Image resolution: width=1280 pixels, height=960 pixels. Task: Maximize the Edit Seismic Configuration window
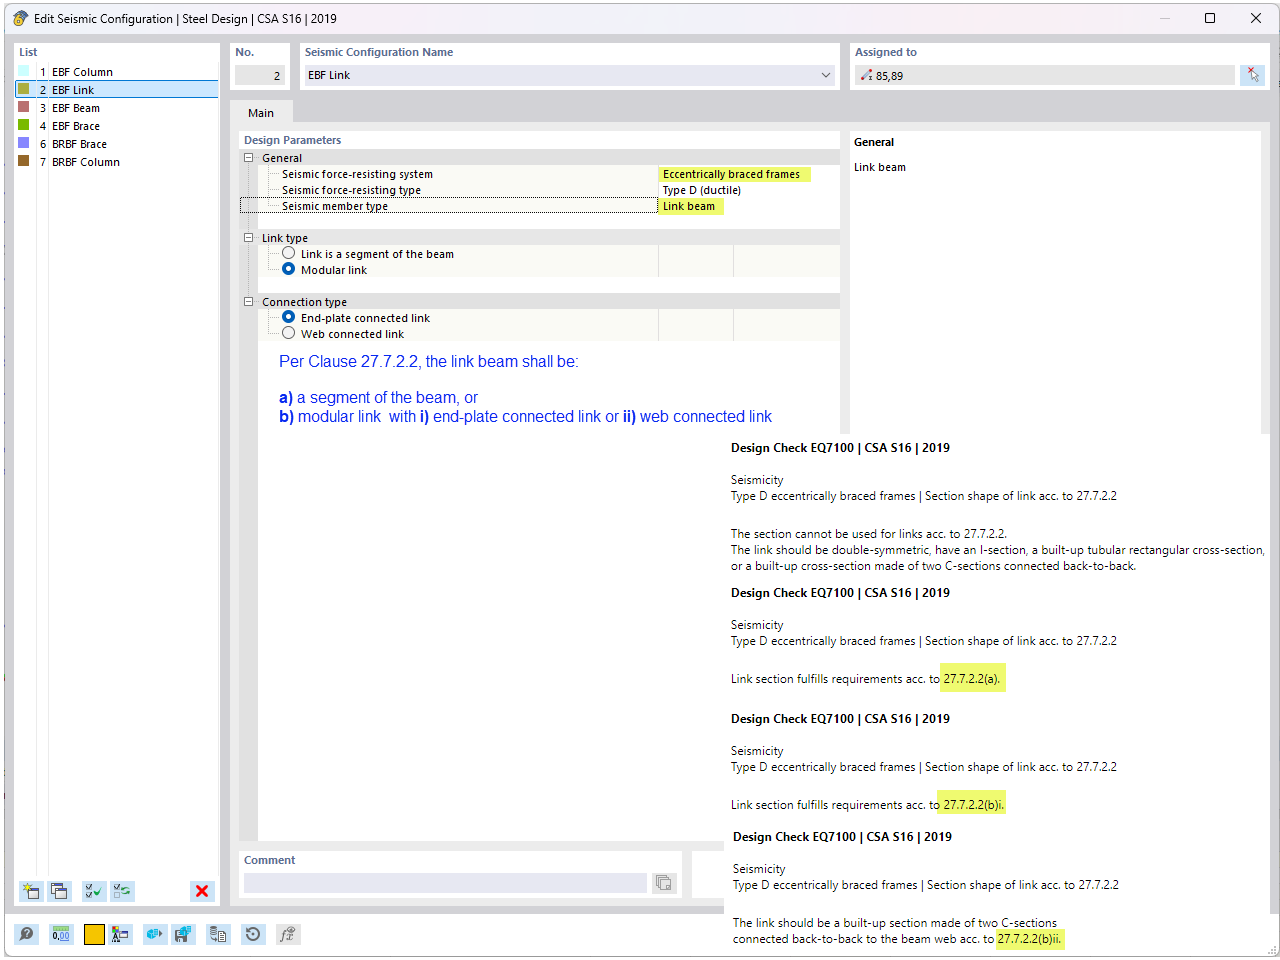pyautogui.click(x=1210, y=18)
